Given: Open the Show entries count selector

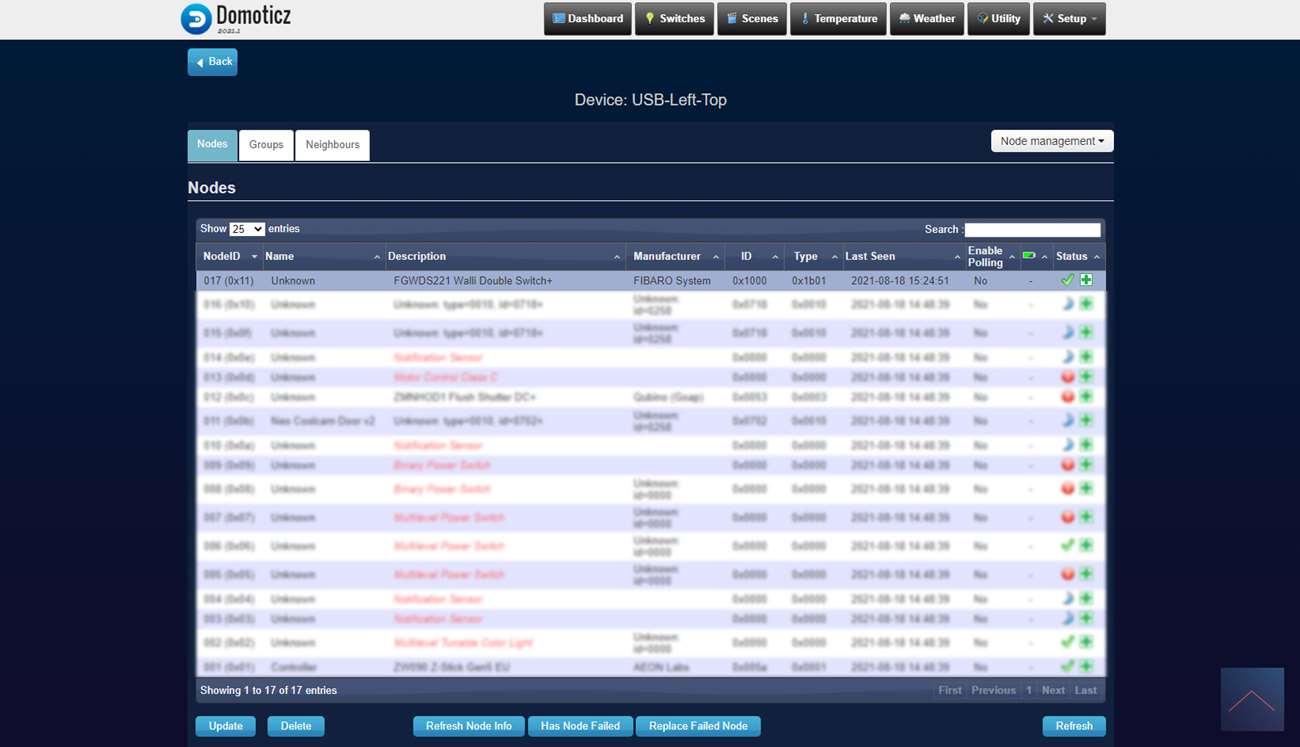Looking at the screenshot, I should coord(247,229).
